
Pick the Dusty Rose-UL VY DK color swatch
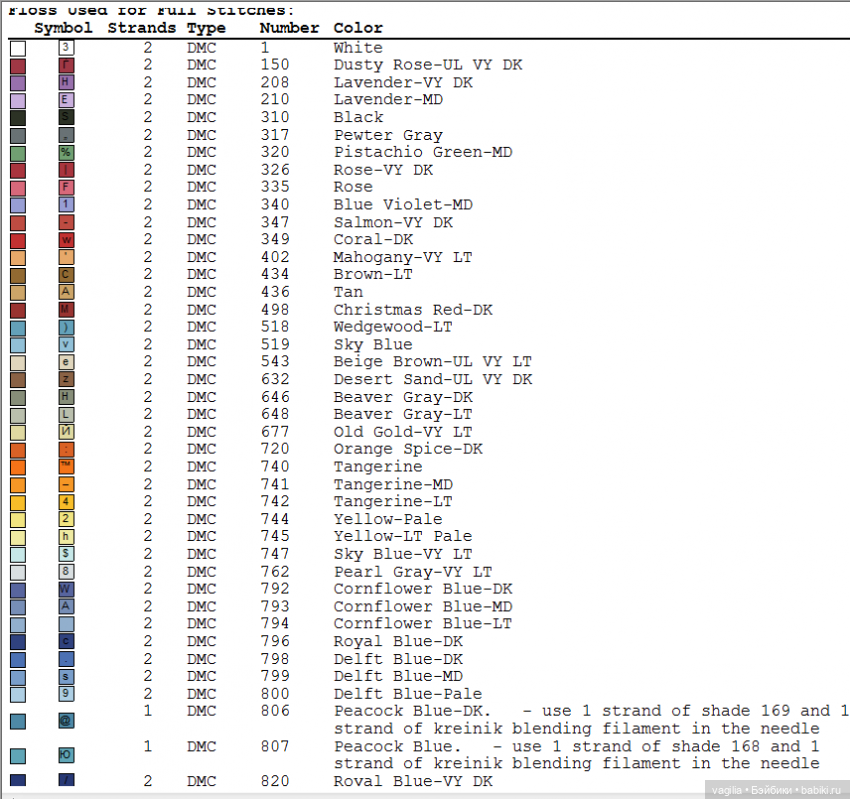(18, 66)
